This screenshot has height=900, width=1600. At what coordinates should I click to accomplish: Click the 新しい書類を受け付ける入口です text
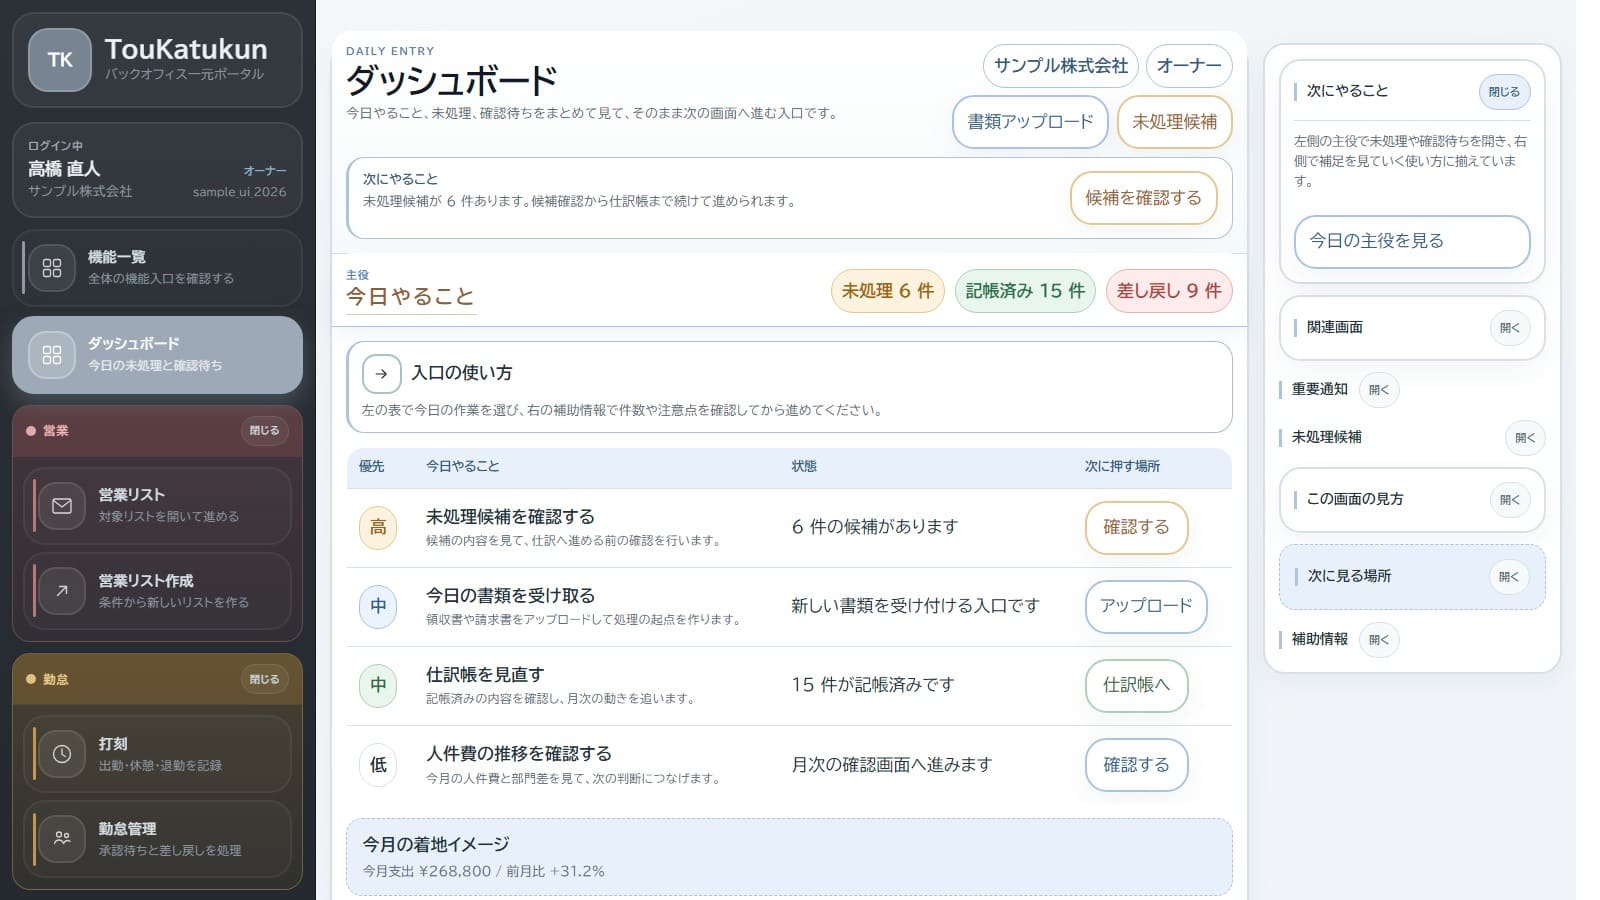[915, 606]
